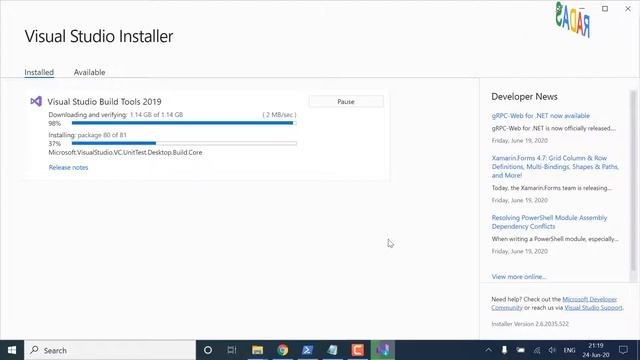Open PowerShell from the taskbar
The height and width of the screenshot is (360, 640).
(x=307, y=350)
